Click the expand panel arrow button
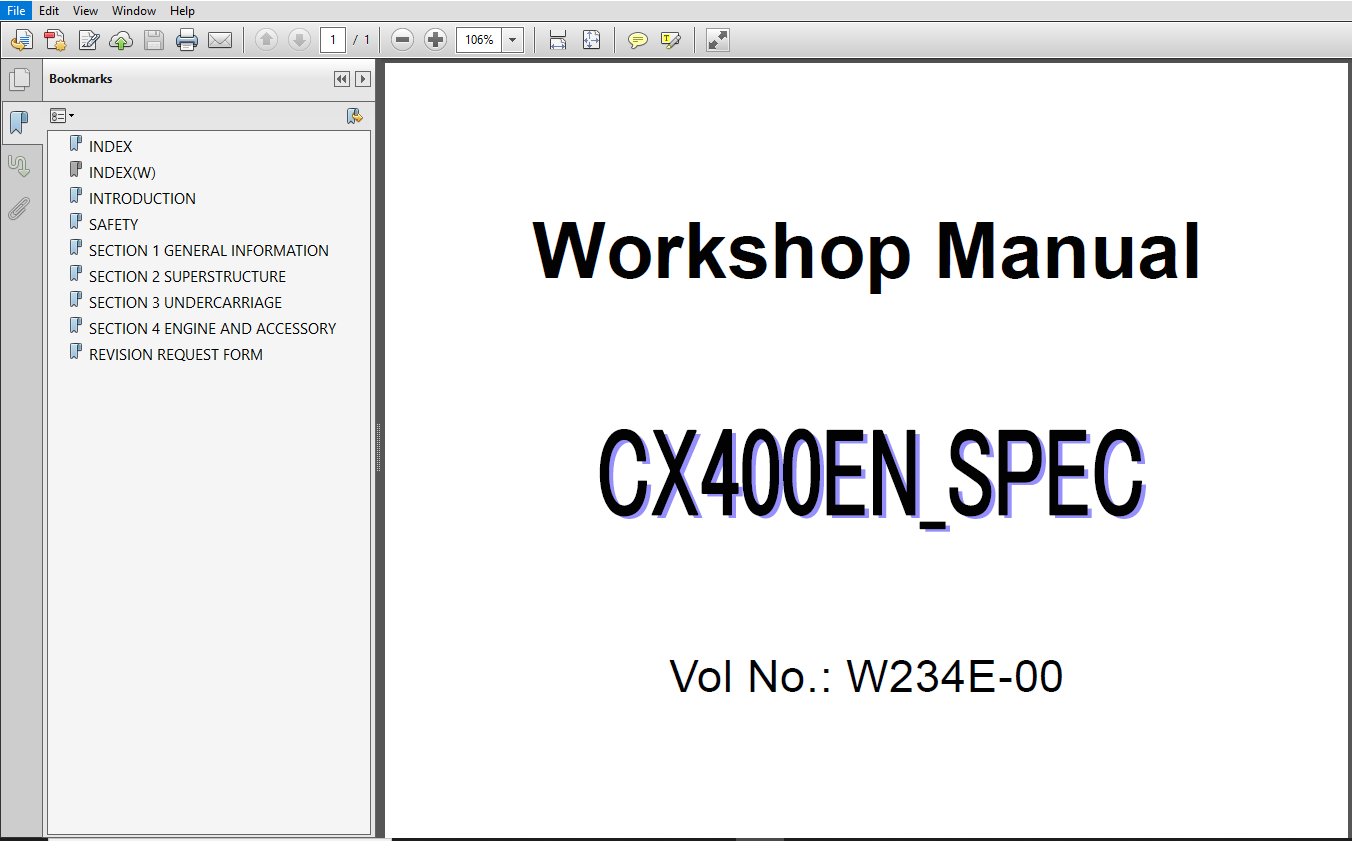This screenshot has width=1352, height=841. click(x=363, y=79)
